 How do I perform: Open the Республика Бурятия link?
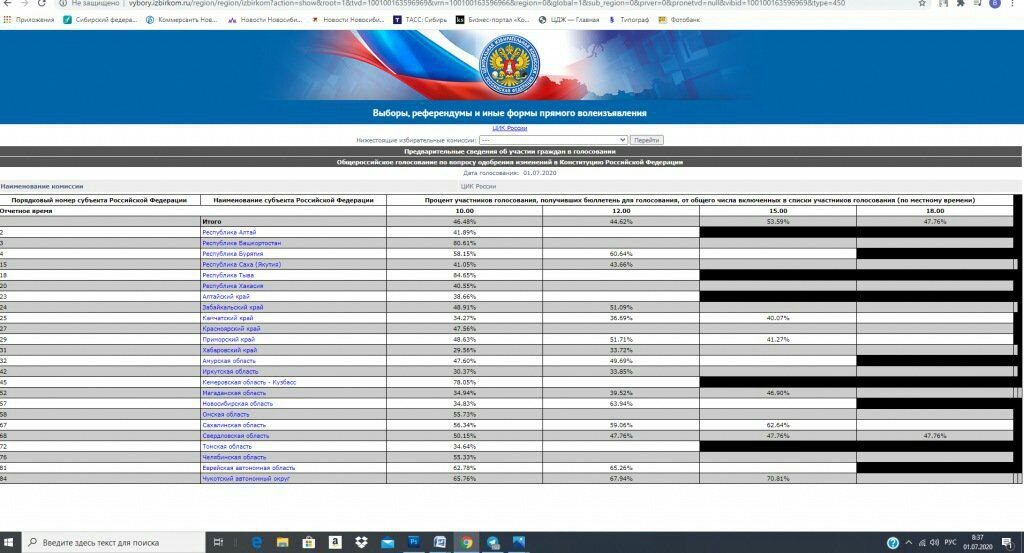pyautogui.click(x=232, y=254)
